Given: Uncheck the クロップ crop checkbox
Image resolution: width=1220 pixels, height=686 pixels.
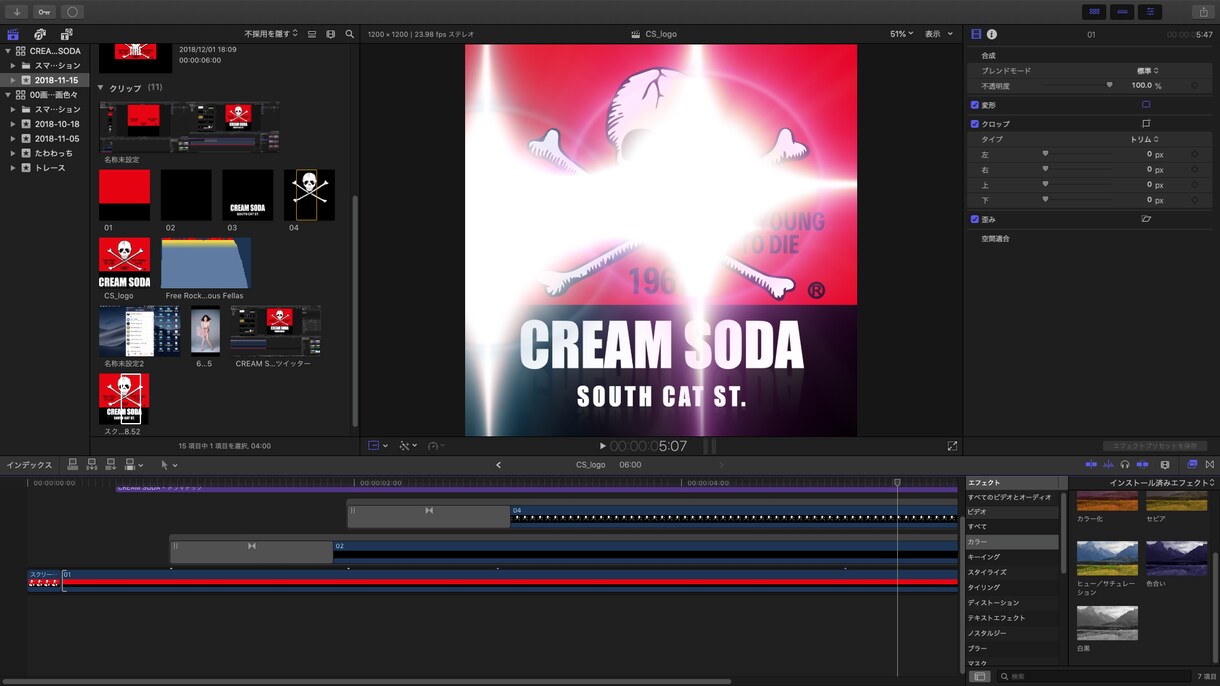Looking at the screenshot, I should click(x=975, y=124).
